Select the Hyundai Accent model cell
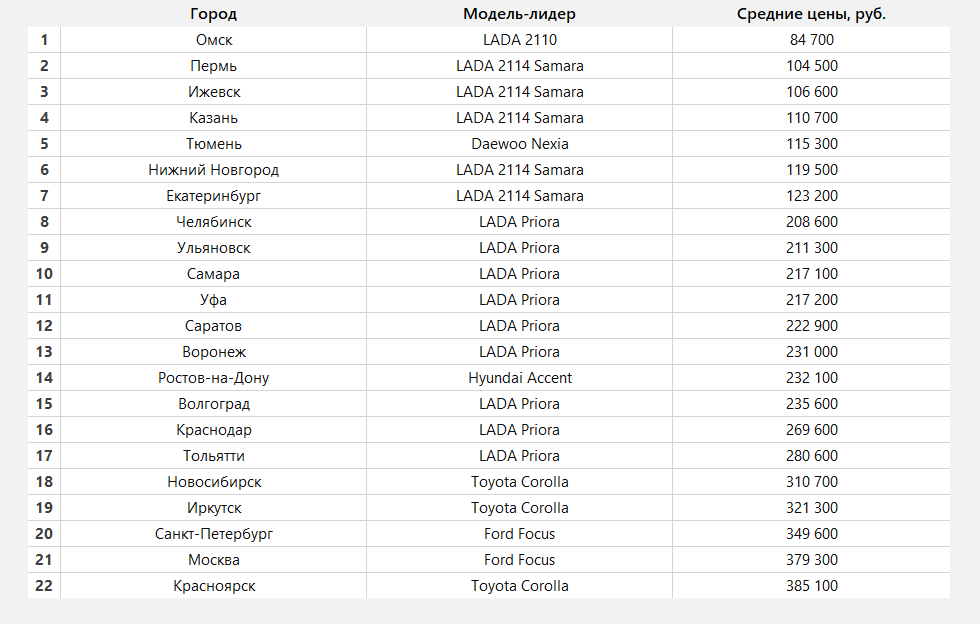Viewport: 980px width, 624px height. pyautogui.click(x=519, y=378)
